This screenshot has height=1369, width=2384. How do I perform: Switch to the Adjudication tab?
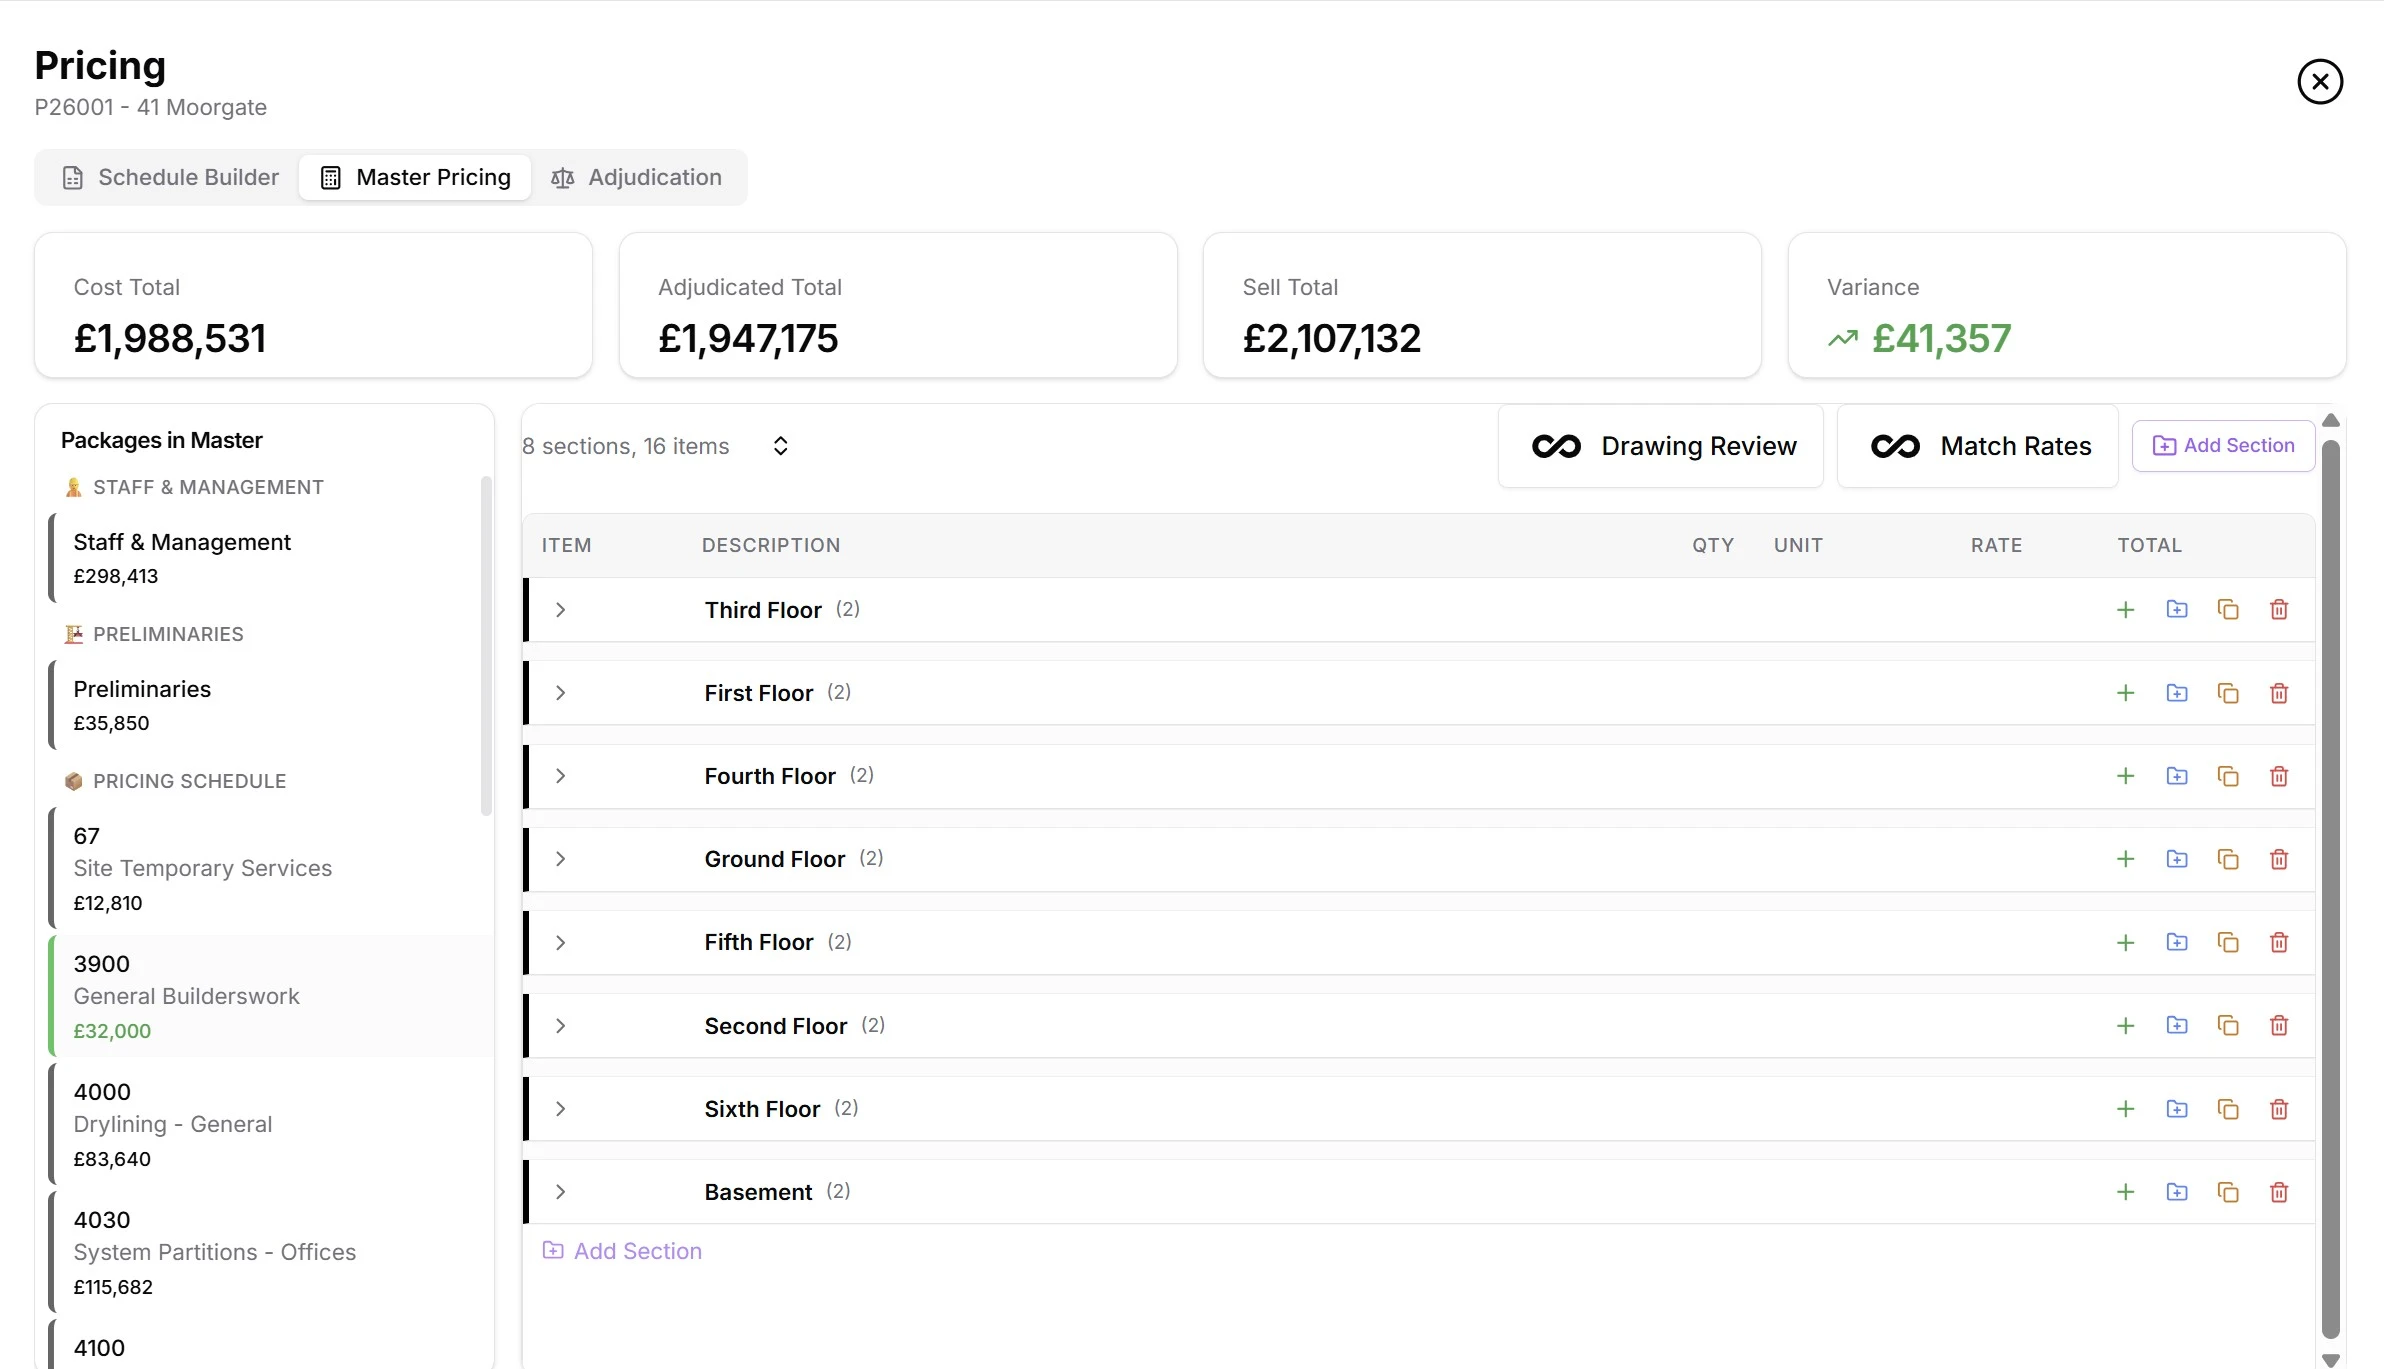(x=638, y=177)
